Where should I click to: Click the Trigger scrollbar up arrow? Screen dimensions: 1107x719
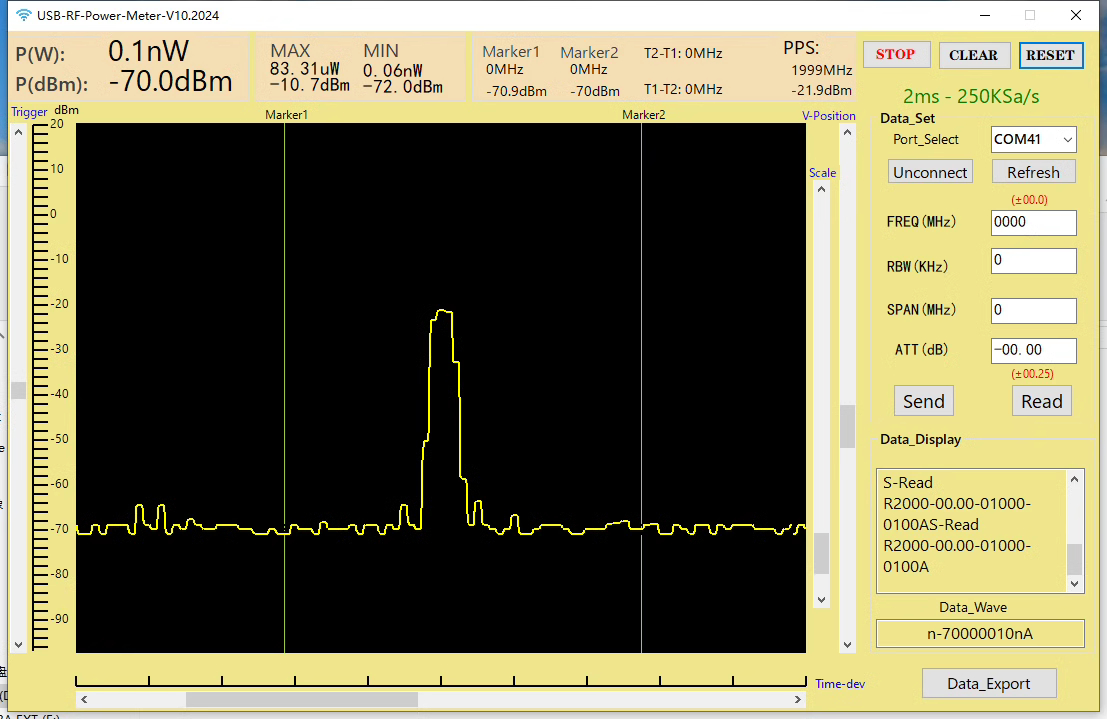coord(18,132)
